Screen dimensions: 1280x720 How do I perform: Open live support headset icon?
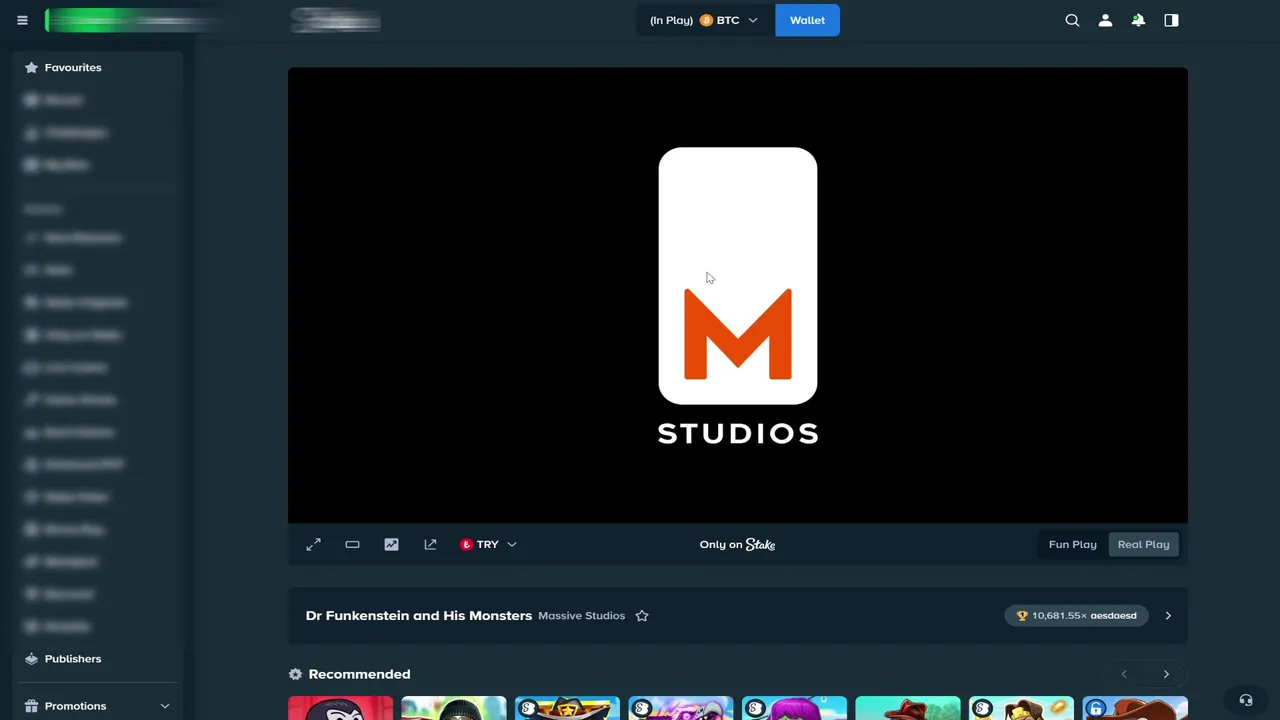pyautogui.click(x=1245, y=700)
